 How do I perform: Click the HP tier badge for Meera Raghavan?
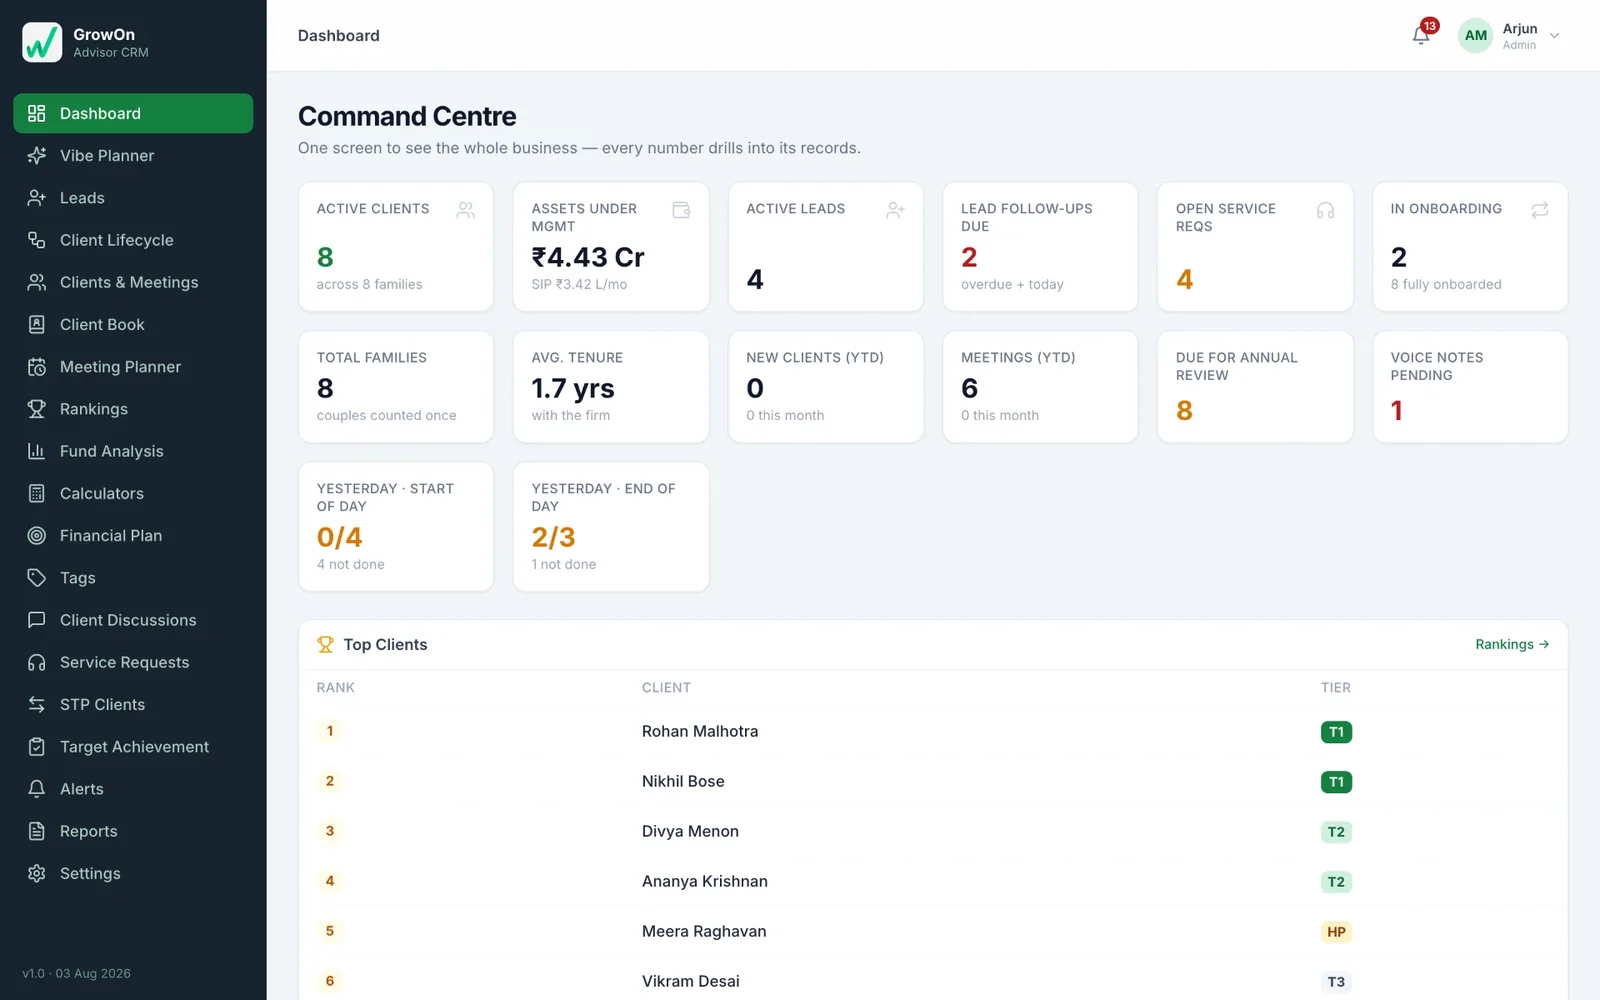pos(1336,932)
